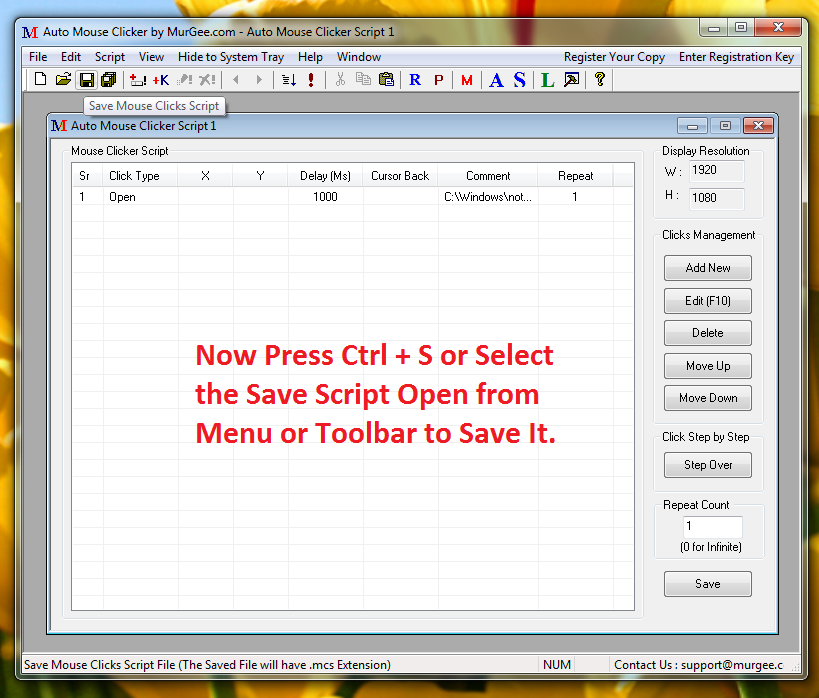Open the File menu
Screen dimensions: 819x698
tap(37, 57)
